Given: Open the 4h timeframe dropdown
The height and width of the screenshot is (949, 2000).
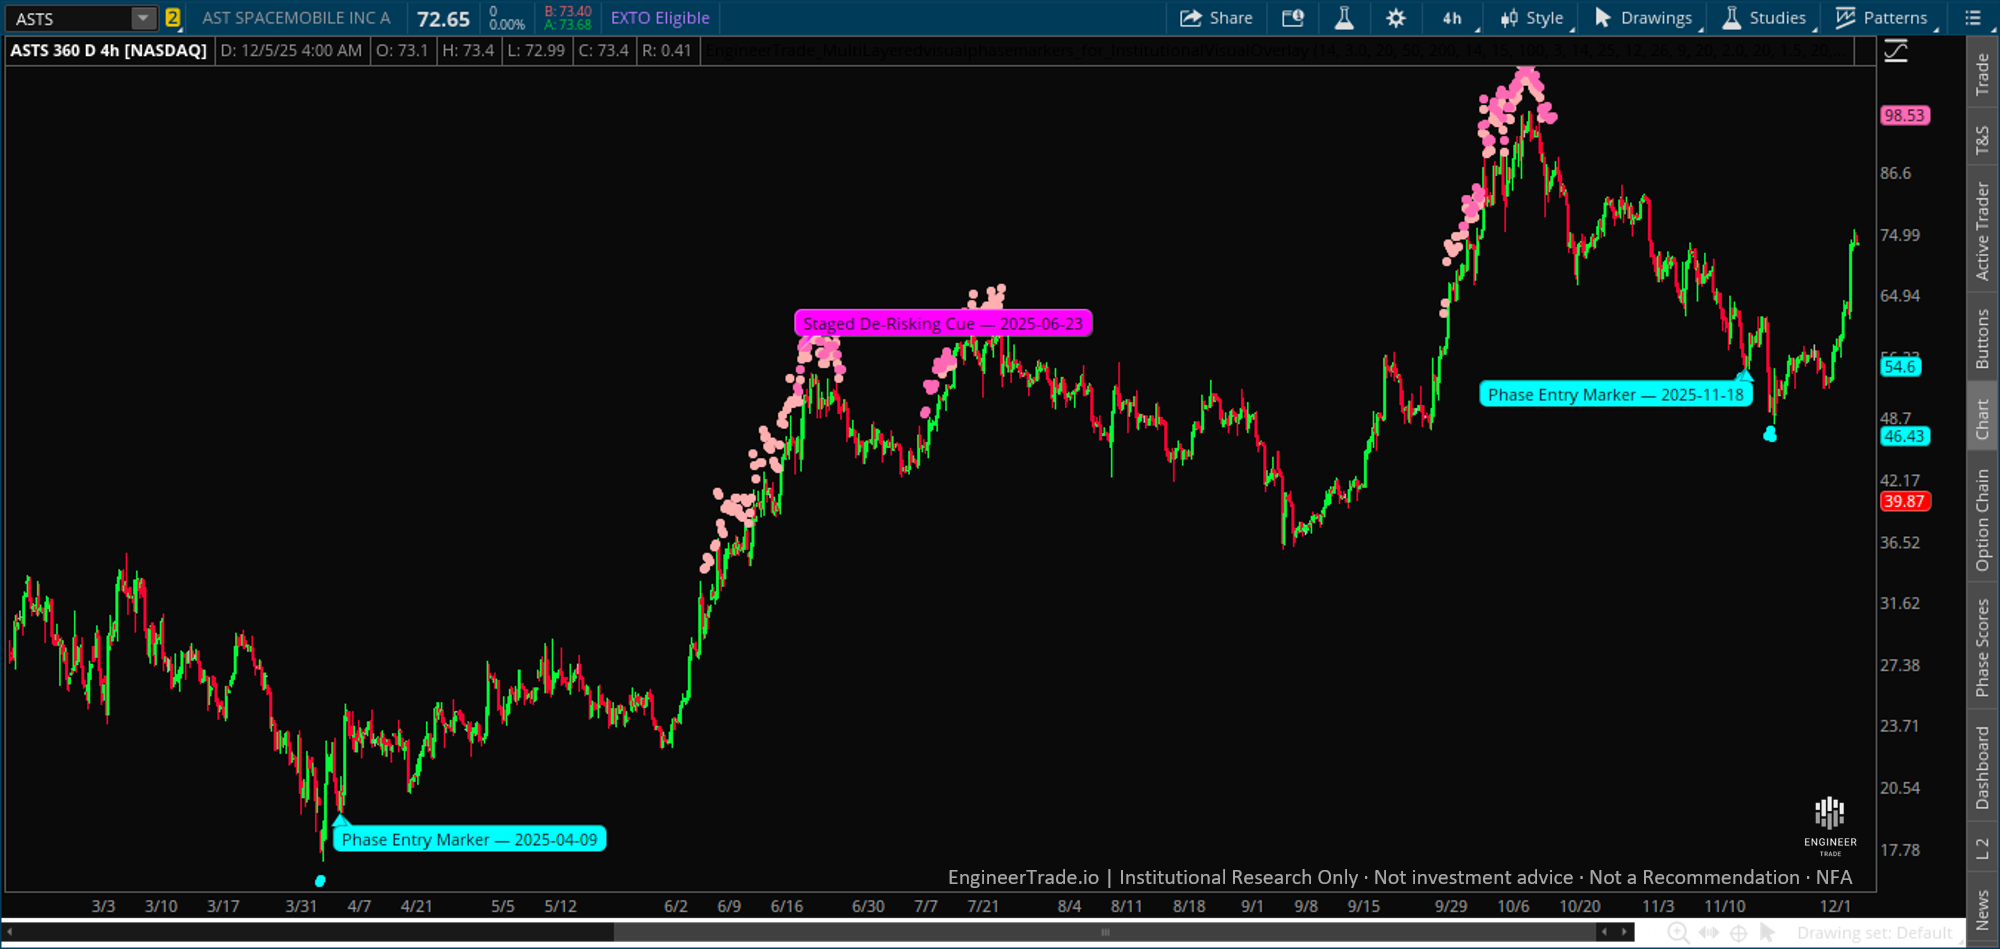Looking at the screenshot, I should pos(1453,18).
